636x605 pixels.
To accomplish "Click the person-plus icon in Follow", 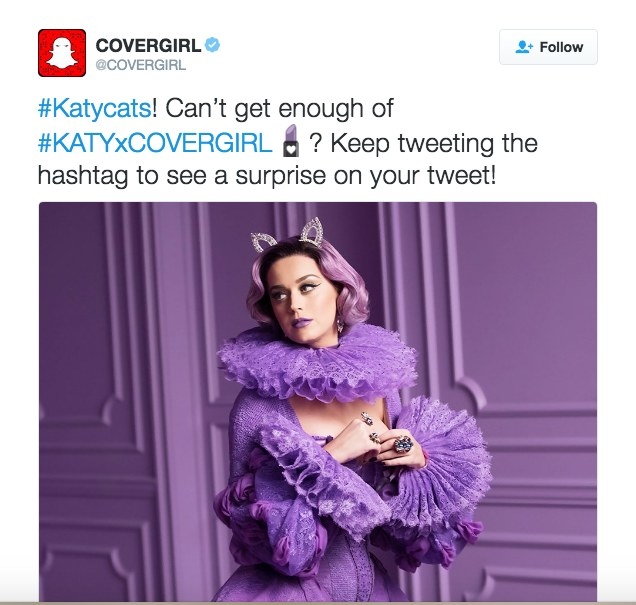I will [x=524, y=47].
